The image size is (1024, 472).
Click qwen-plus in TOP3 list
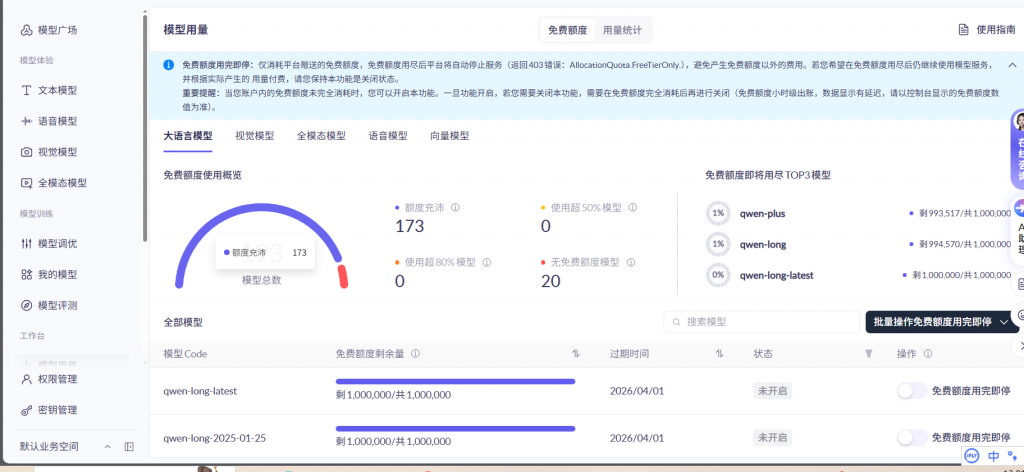[762, 213]
